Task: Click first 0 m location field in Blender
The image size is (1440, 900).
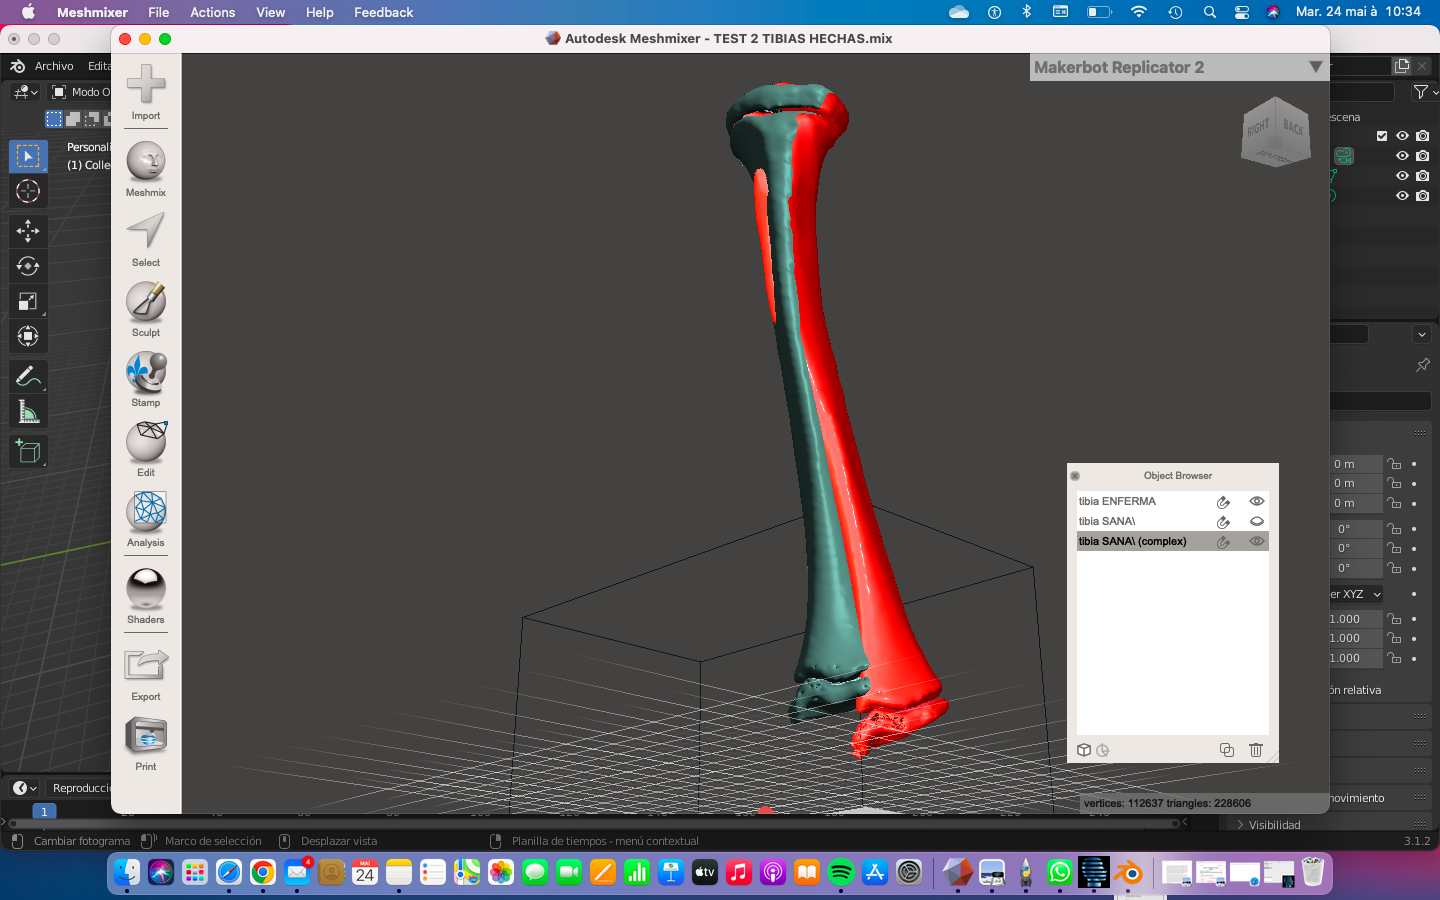Action: 1355,464
